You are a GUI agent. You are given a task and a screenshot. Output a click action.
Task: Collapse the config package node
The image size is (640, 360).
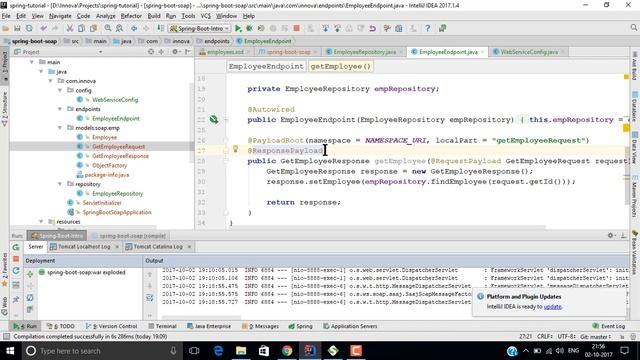tap(60, 90)
